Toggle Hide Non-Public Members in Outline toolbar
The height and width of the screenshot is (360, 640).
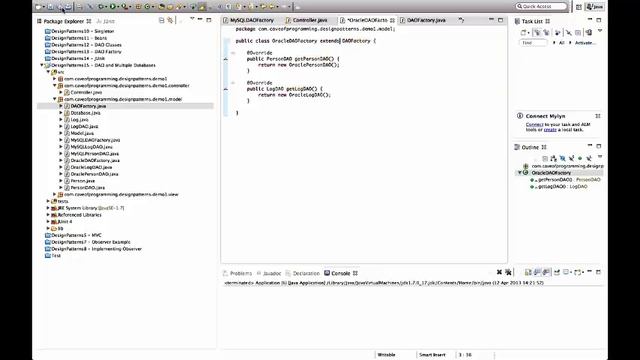[x=580, y=158]
